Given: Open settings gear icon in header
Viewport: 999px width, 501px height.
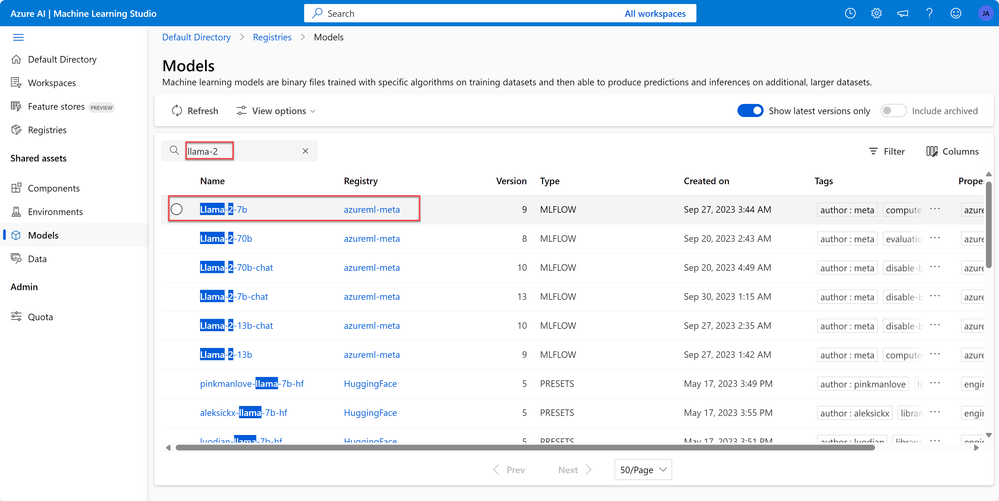Looking at the screenshot, I should click(x=877, y=13).
